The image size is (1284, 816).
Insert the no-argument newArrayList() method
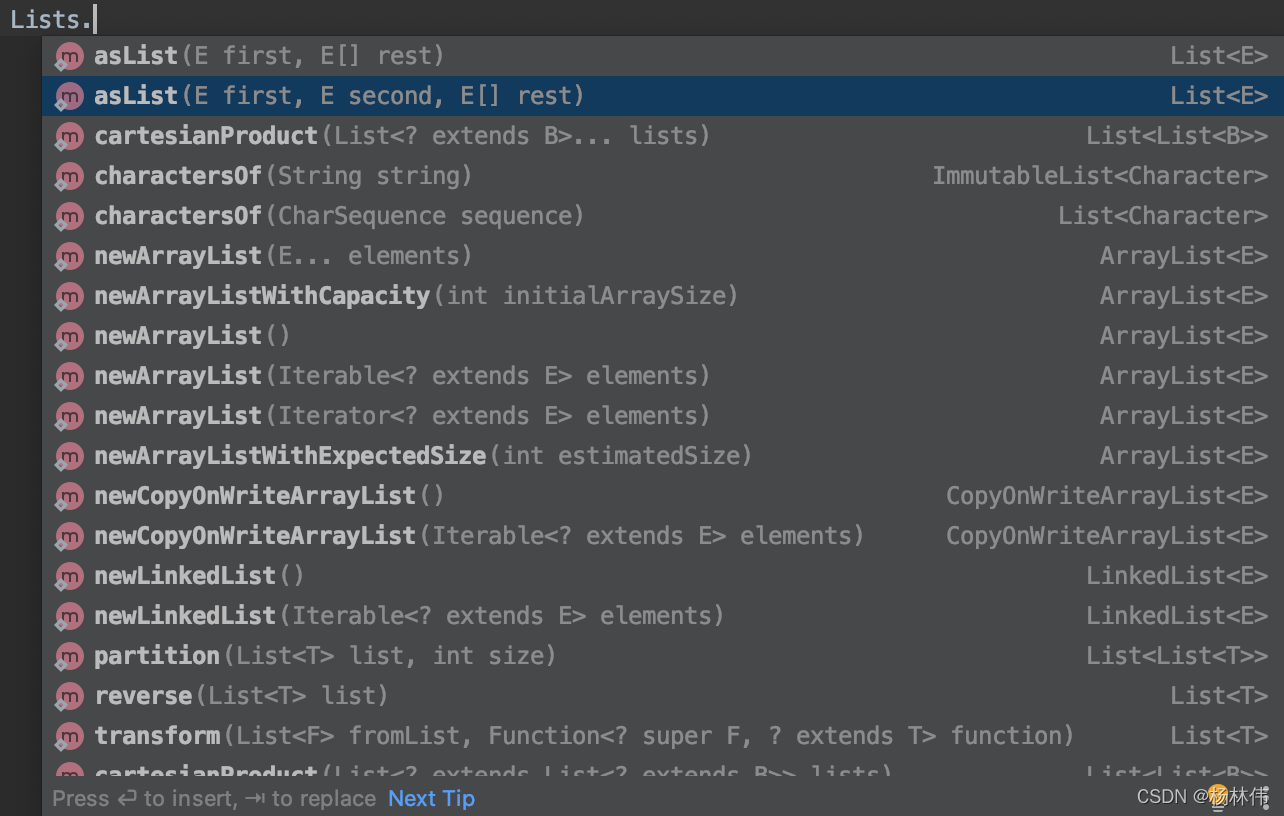(x=663, y=336)
